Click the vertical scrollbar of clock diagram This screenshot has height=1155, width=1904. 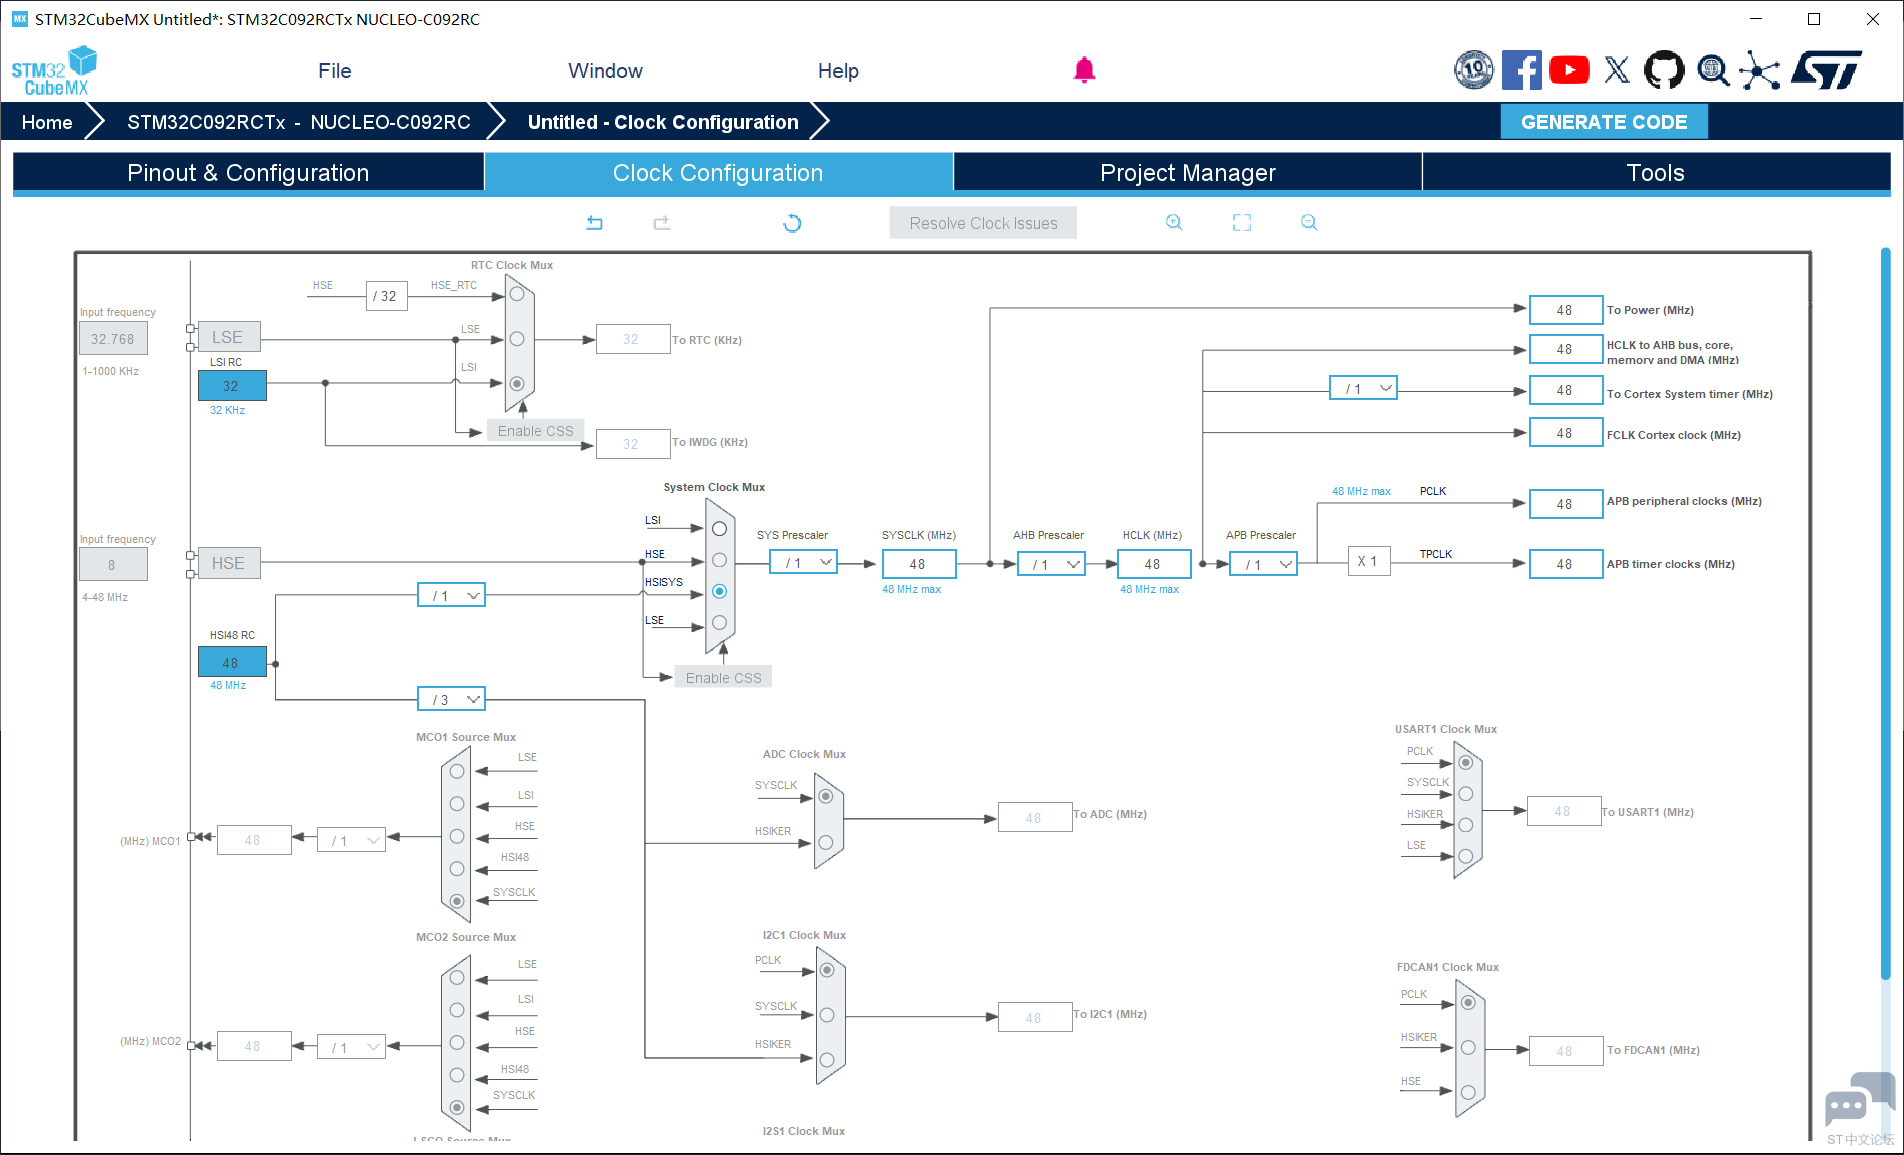1885,612
